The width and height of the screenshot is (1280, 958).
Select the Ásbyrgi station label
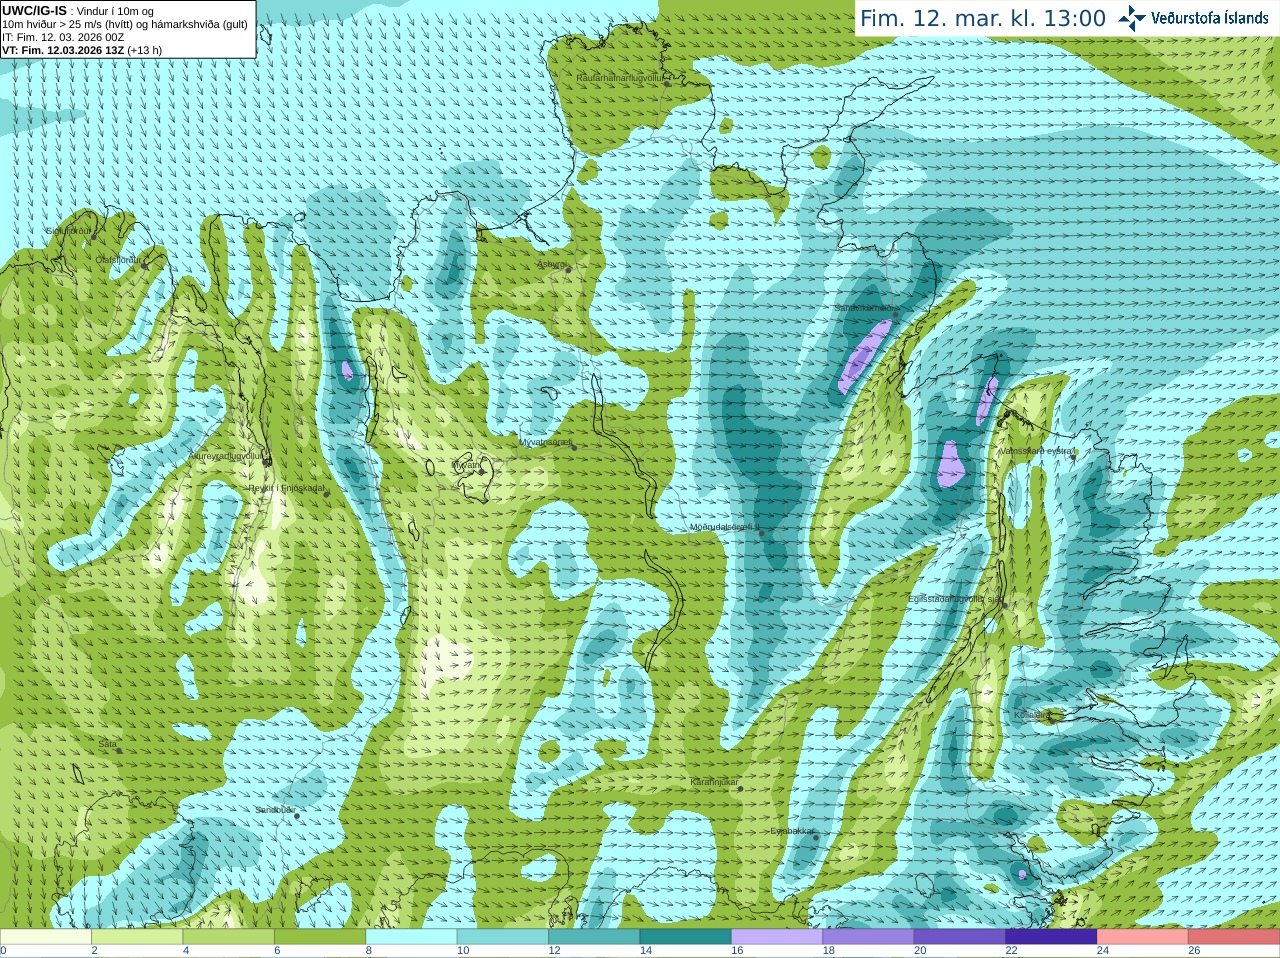[551, 264]
